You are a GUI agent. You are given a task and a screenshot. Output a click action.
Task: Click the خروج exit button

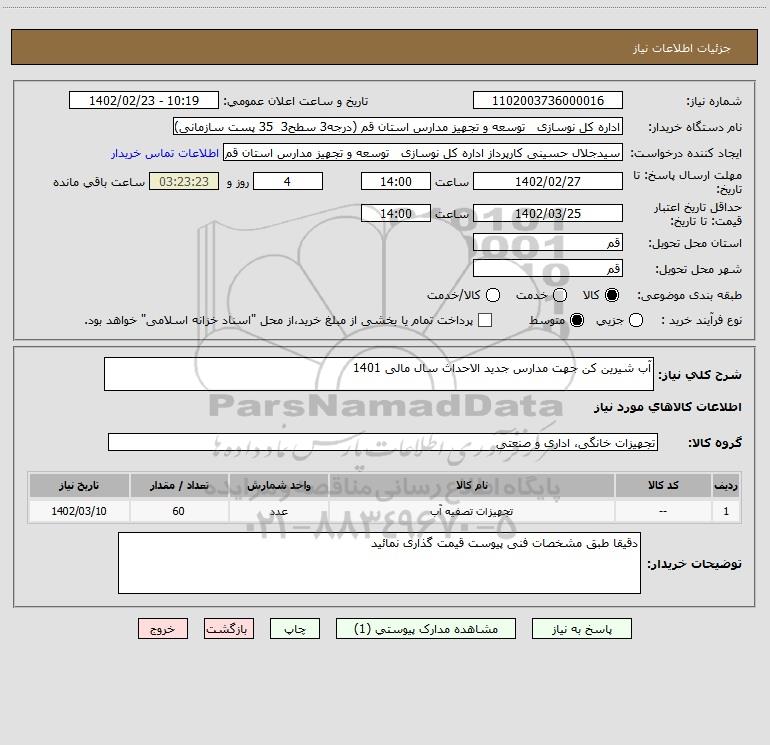click(163, 629)
